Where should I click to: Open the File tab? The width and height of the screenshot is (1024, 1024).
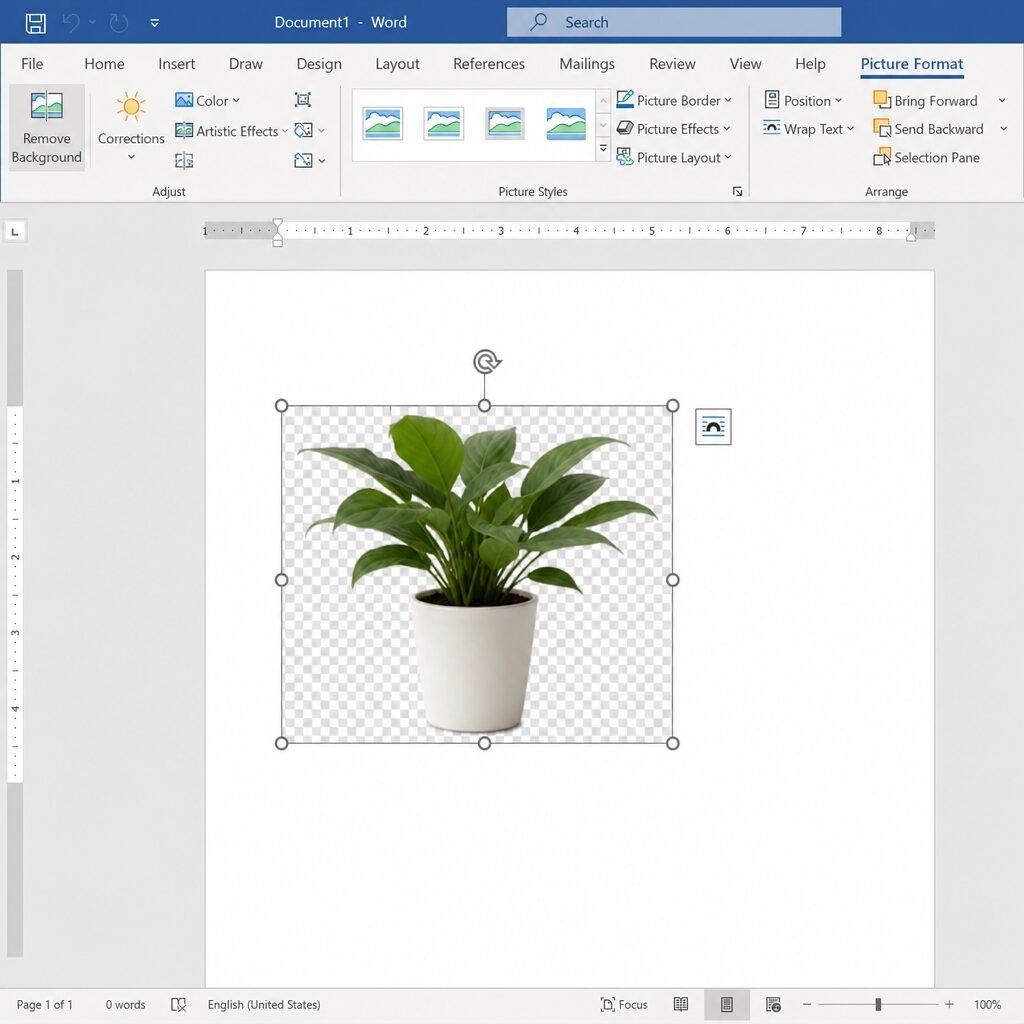point(32,64)
